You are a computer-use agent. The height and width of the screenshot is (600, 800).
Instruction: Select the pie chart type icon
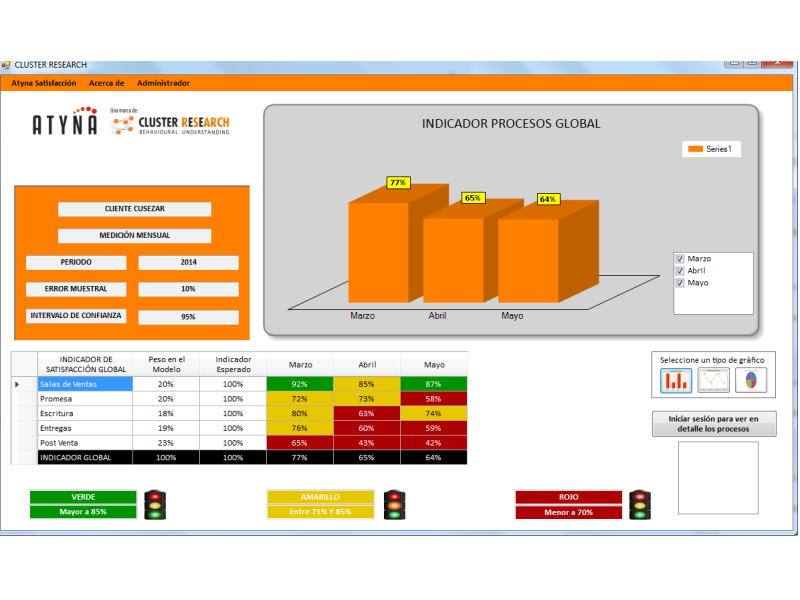pos(750,381)
